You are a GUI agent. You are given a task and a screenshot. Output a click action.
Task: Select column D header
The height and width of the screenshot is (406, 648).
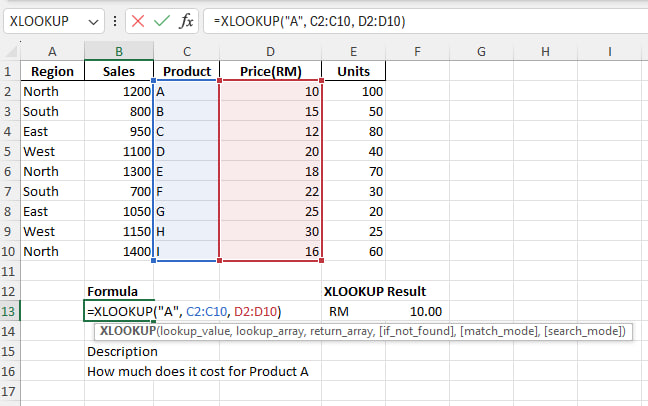point(270,51)
